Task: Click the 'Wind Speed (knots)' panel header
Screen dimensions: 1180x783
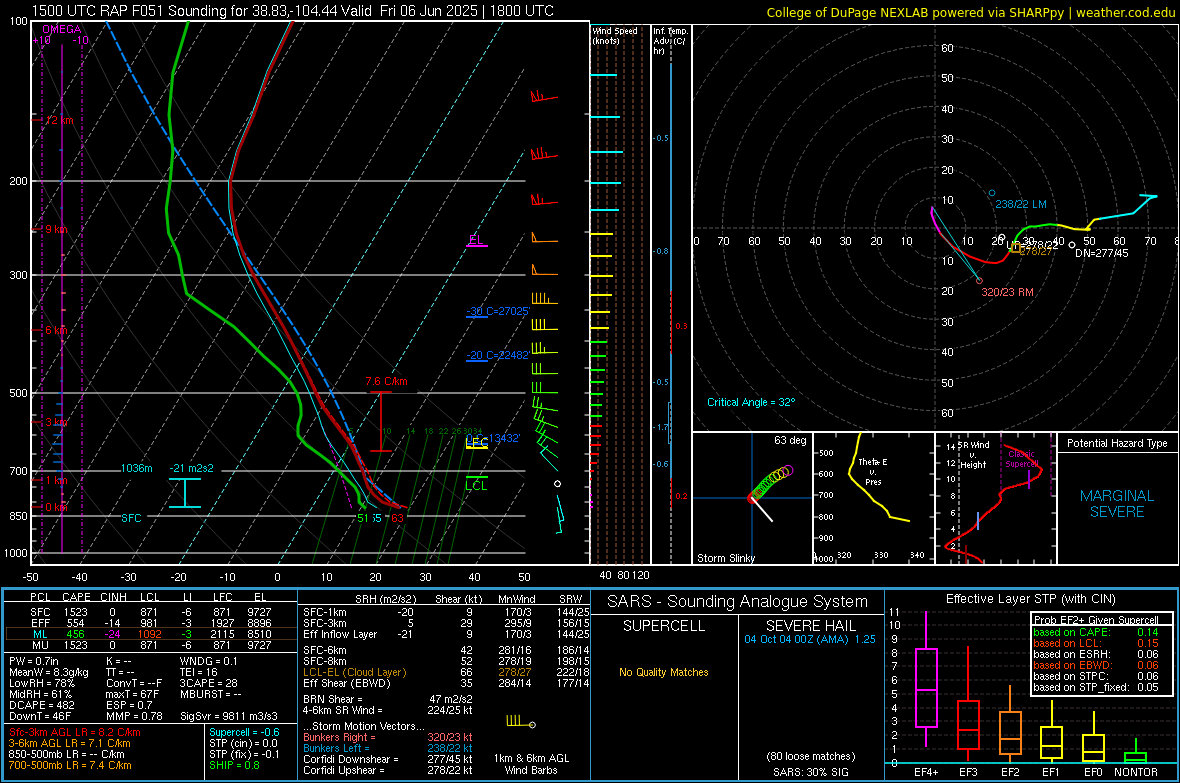Action: [x=615, y=35]
